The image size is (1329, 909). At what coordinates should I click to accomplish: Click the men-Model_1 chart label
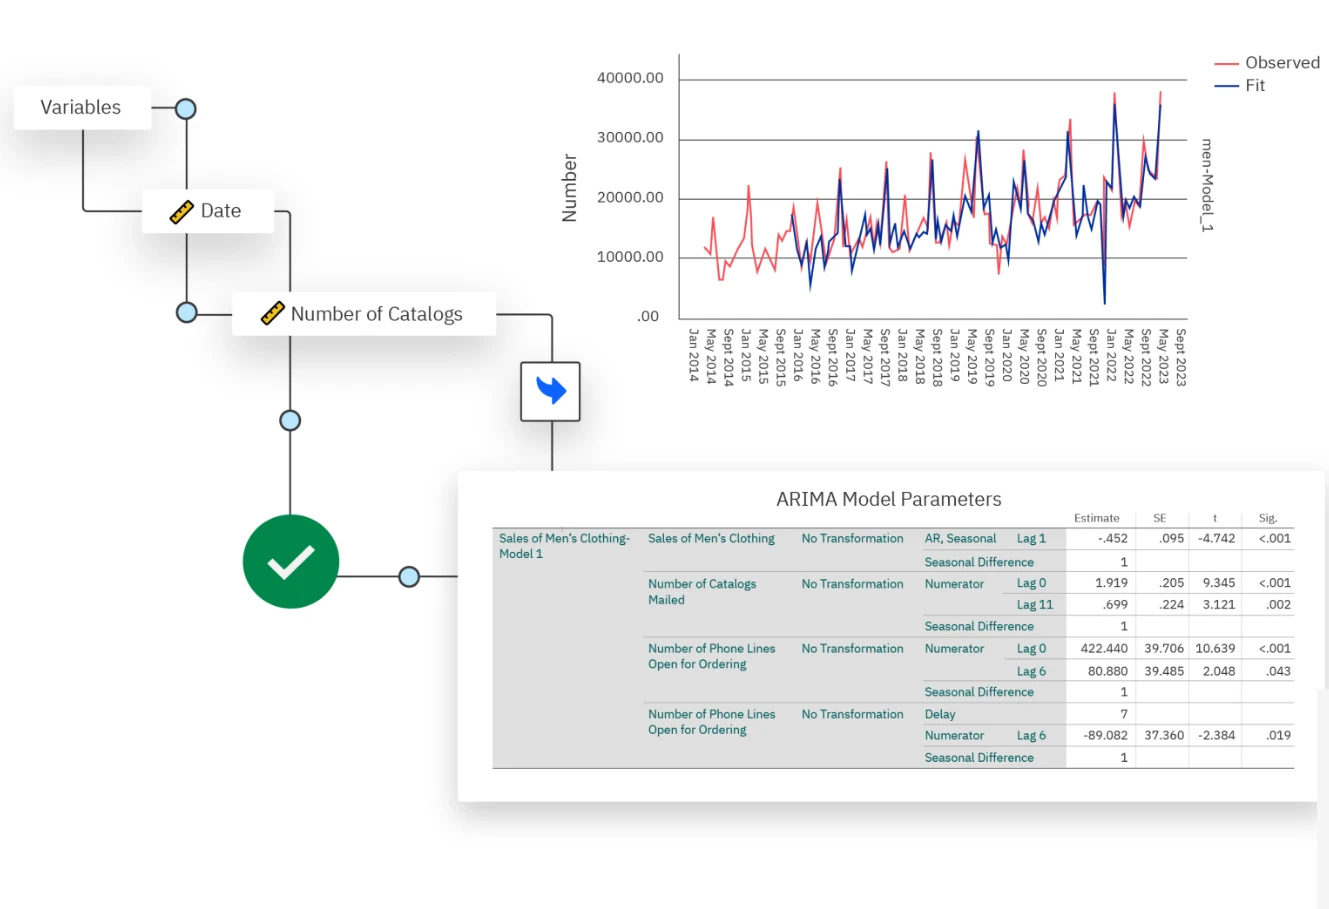coord(1207,186)
